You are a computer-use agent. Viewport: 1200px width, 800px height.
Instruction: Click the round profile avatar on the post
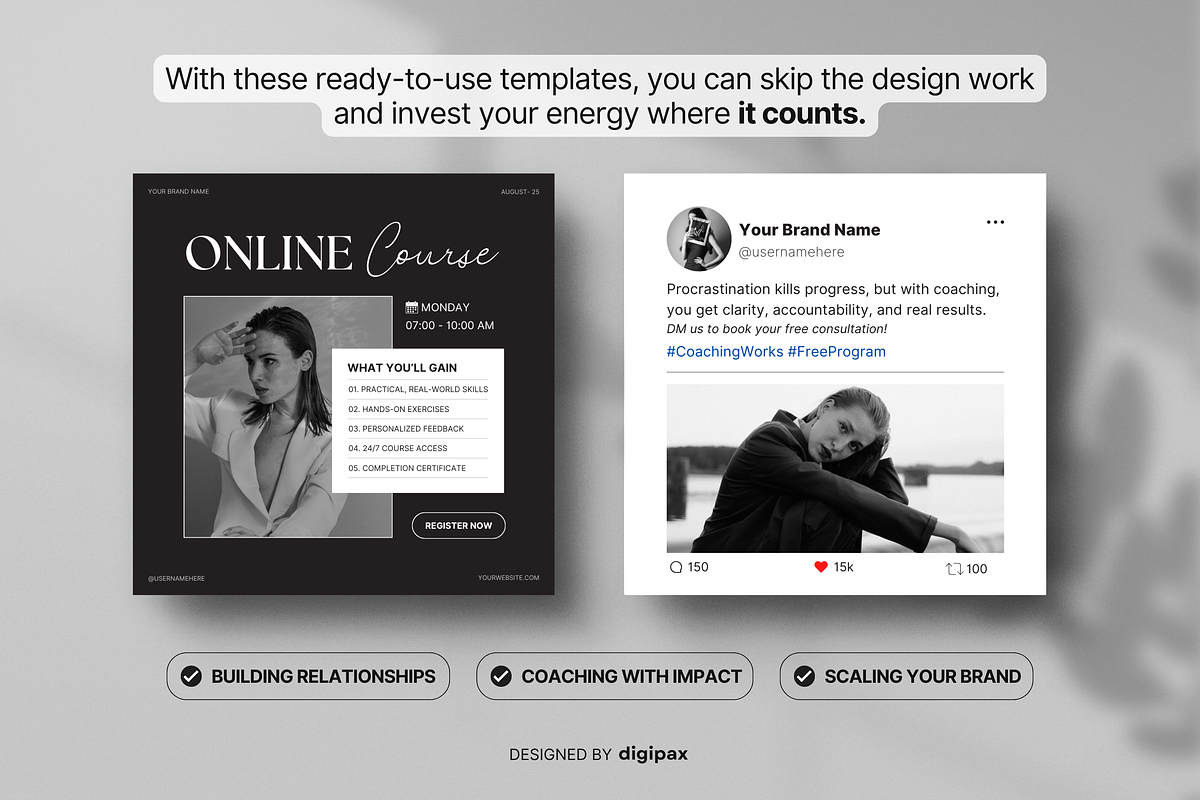click(699, 239)
